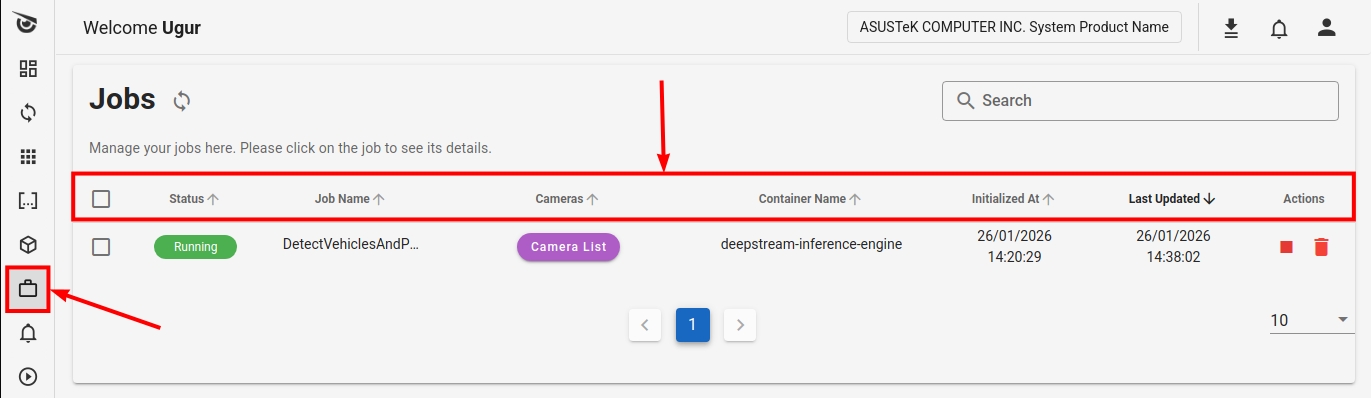The image size is (1371, 398).
Task: Select the DetectVehiclesAndP job checkbox
Action: [x=101, y=247]
